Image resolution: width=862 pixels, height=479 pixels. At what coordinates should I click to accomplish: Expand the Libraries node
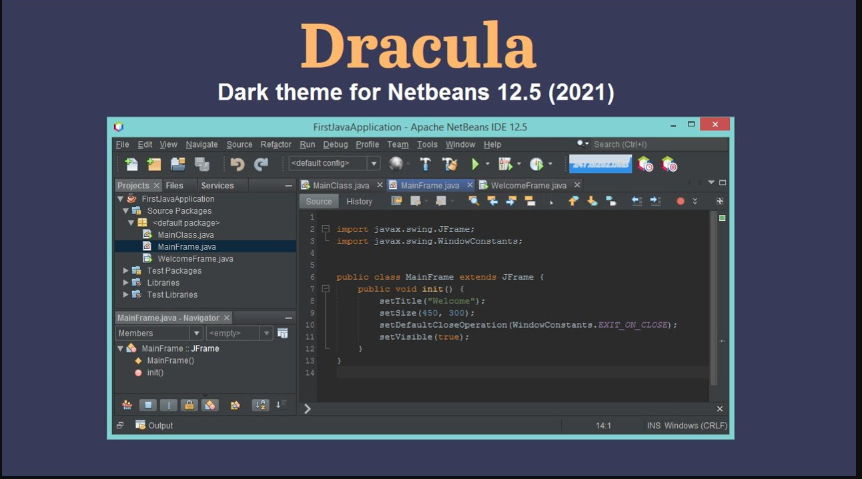tap(126, 283)
